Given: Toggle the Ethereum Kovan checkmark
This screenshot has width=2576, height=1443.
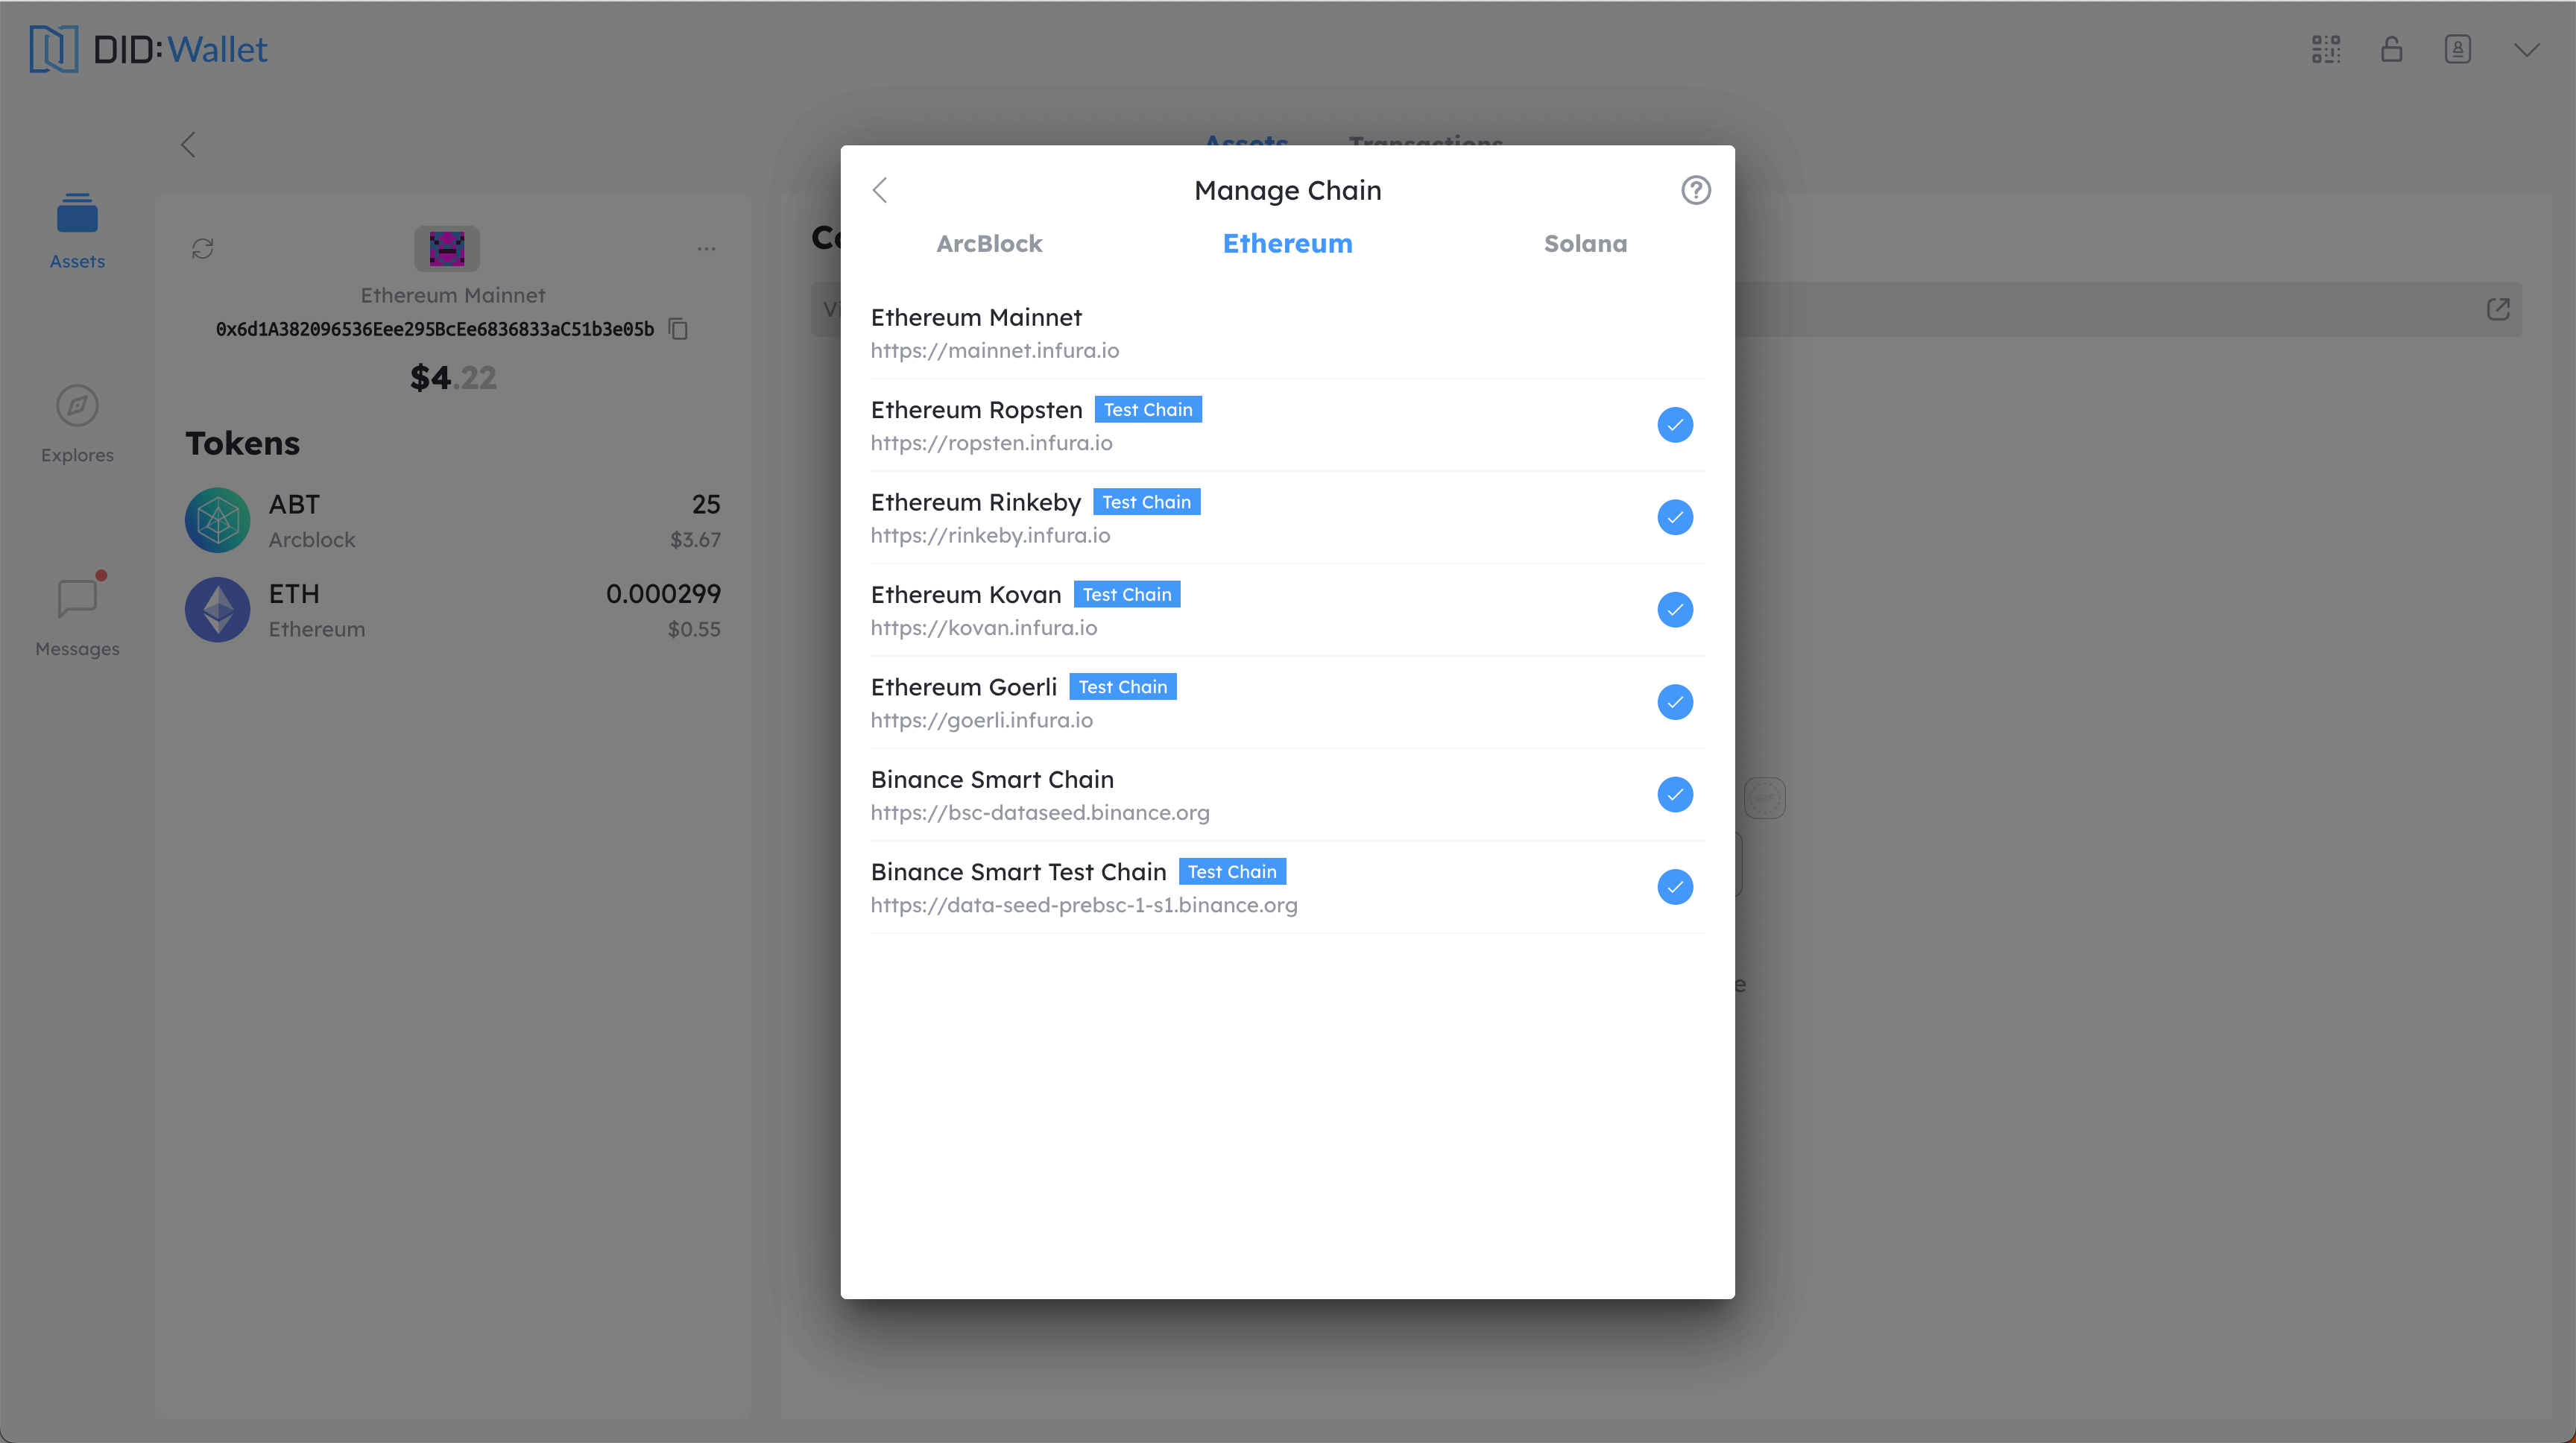Looking at the screenshot, I should 1675,610.
